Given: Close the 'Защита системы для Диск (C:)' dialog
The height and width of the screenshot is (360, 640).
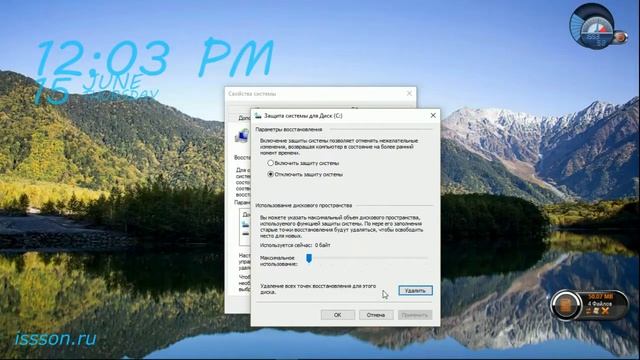Looking at the screenshot, I should [x=433, y=116].
